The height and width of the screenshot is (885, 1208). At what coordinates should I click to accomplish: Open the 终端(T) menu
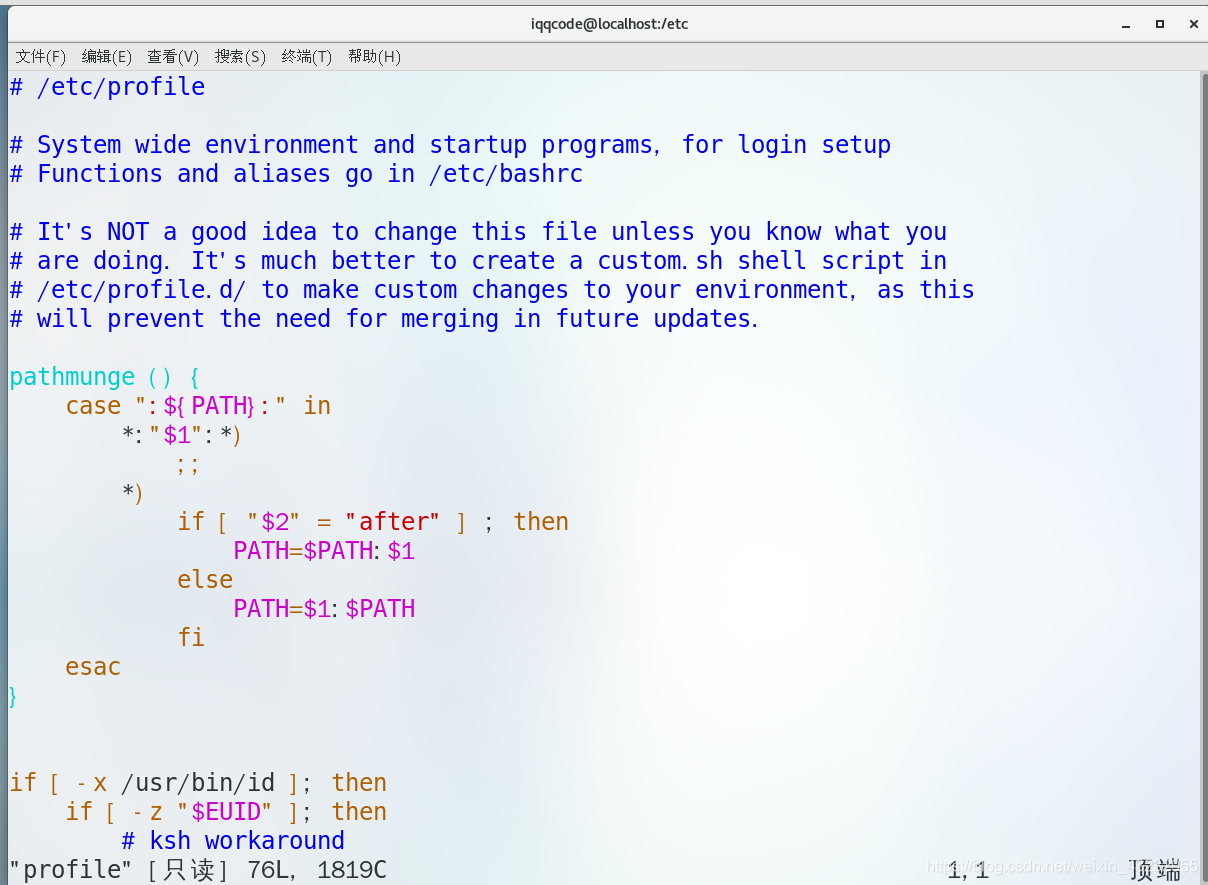click(307, 57)
